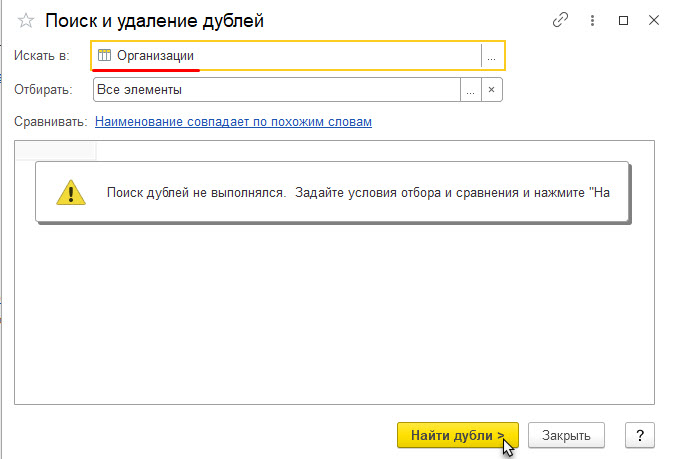Add this form to favorites with star icon
674x459 pixels.
(26, 21)
